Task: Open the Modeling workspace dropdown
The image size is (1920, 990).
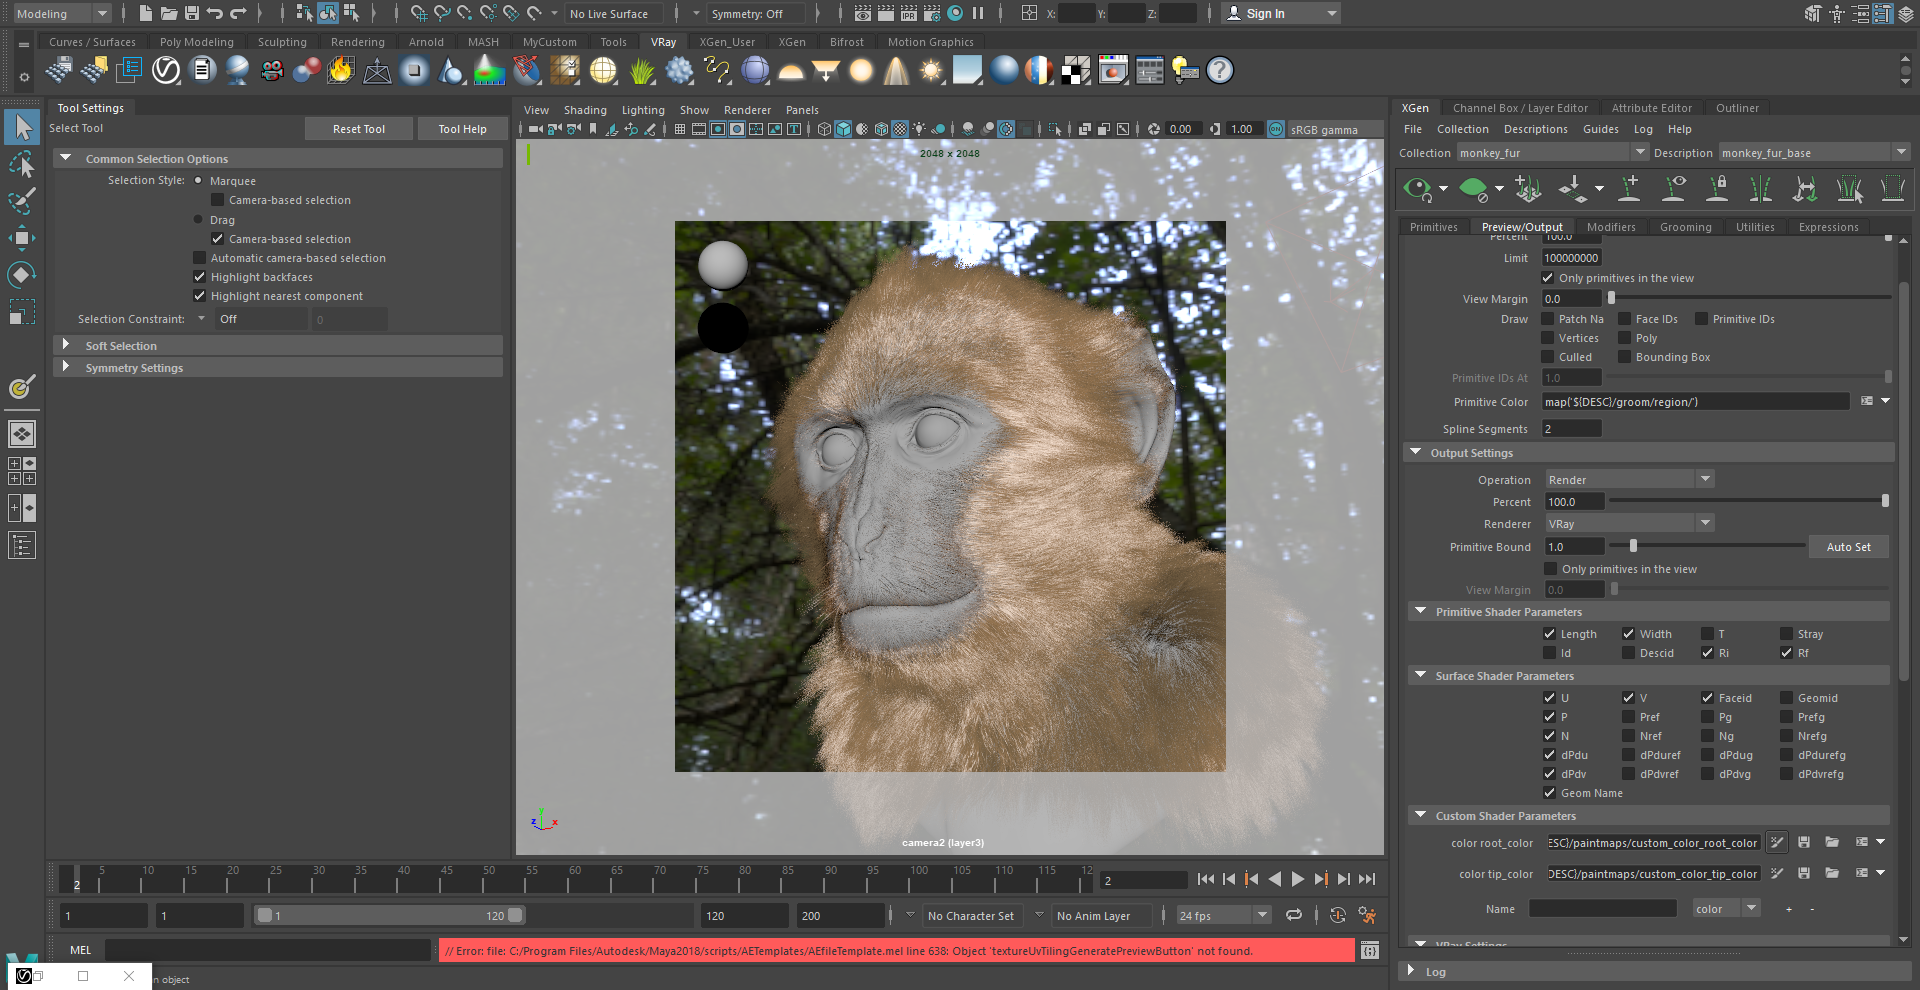Action: 62,13
